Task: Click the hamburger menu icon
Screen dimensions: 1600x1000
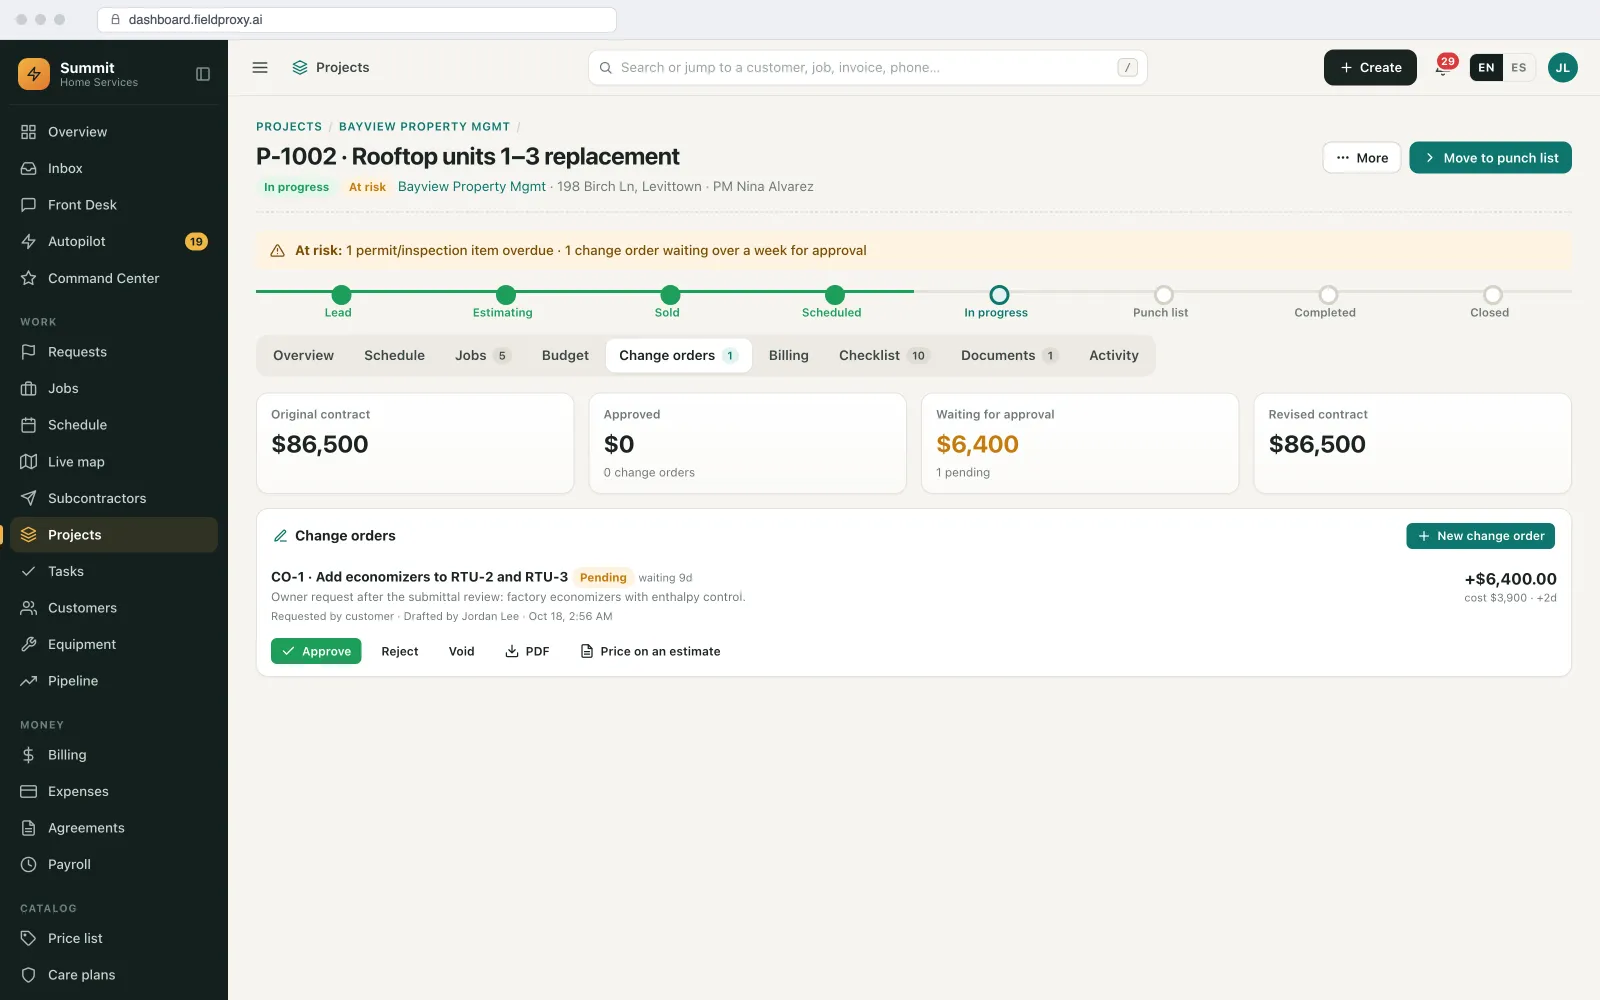Action: [x=260, y=68]
